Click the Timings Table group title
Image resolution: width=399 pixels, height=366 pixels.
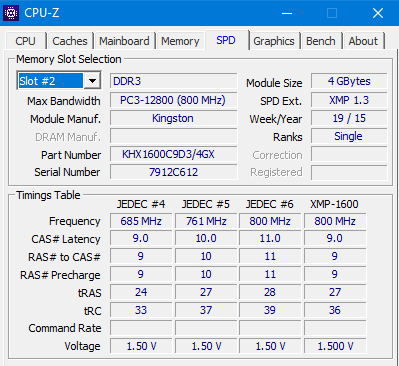tap(48, 195)
